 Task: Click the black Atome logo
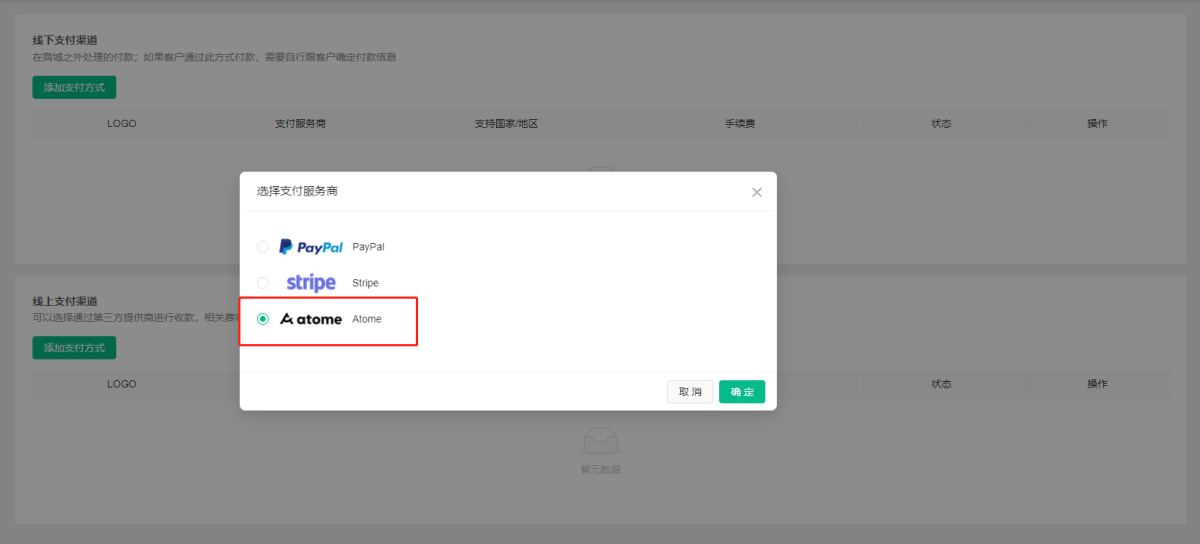[311, 319]
